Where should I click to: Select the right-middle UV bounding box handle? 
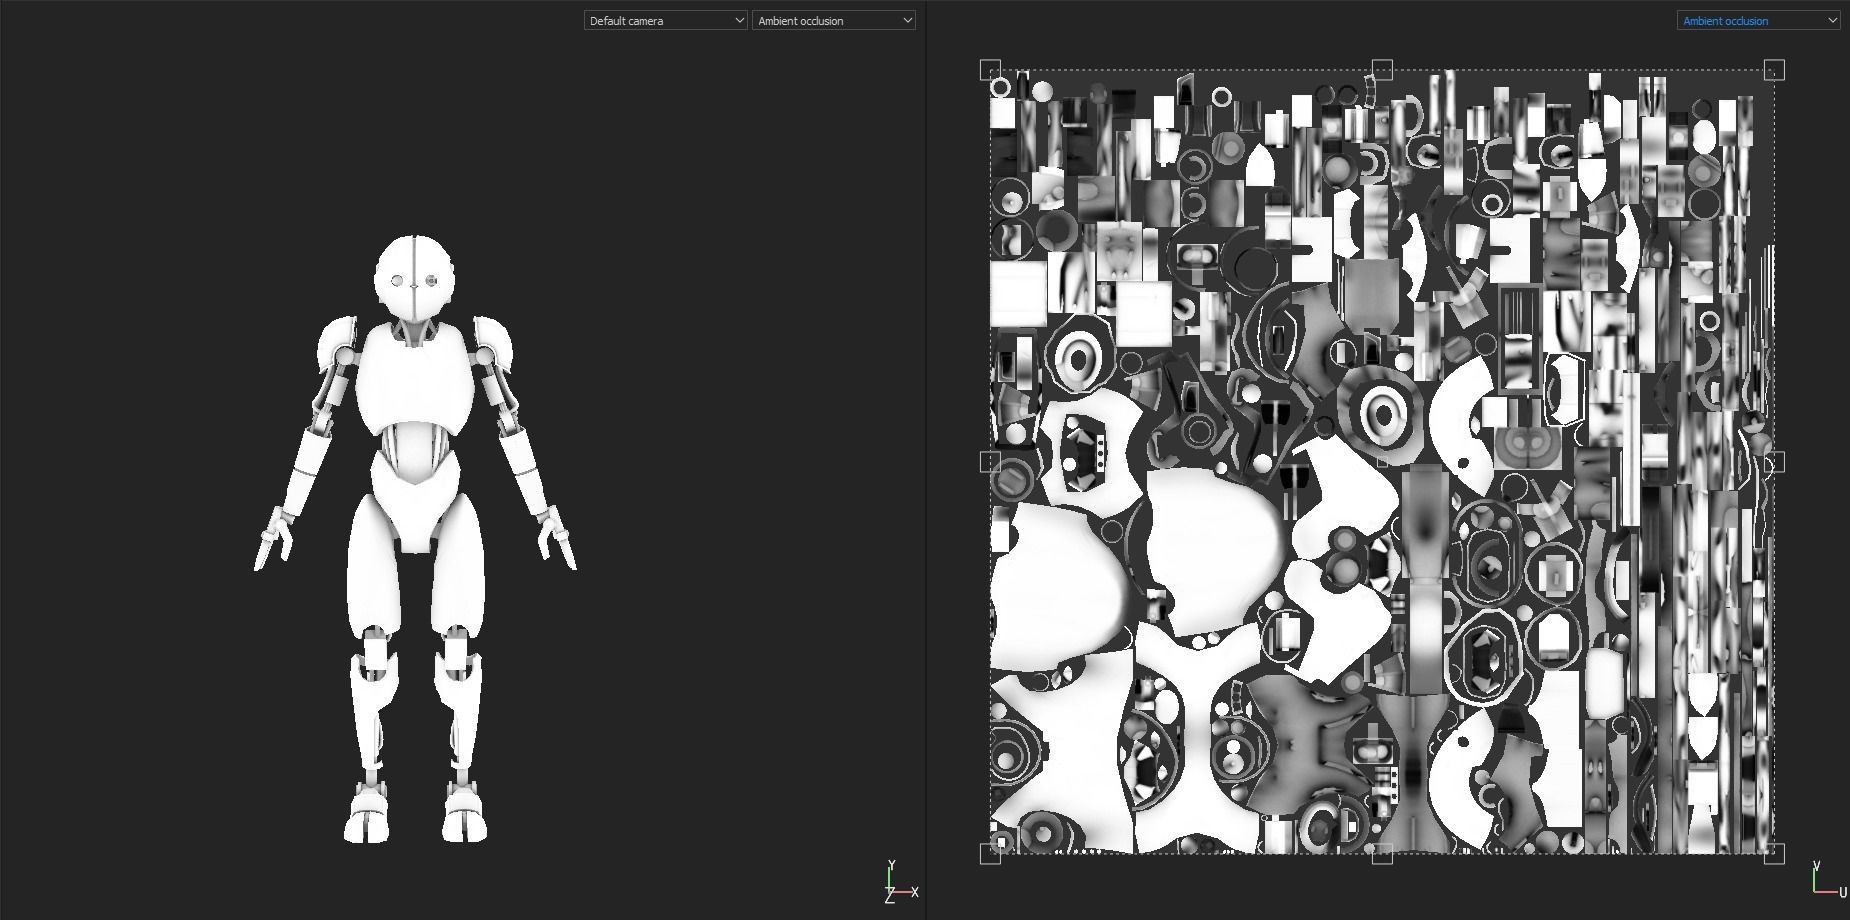click(x=1774, y=462)
